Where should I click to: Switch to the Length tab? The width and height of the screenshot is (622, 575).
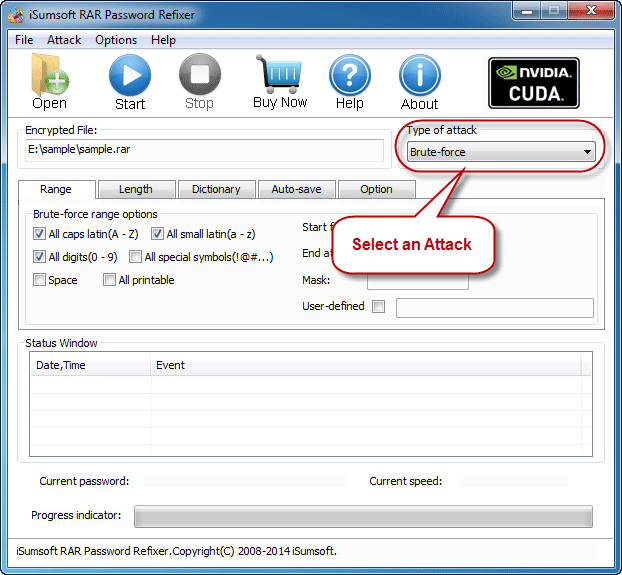136,189
